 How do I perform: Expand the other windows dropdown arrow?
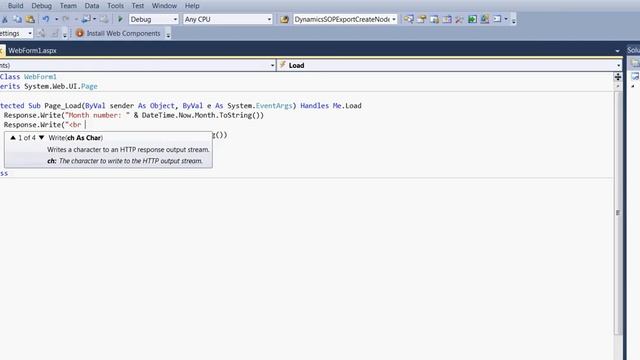tap(506, 19)
